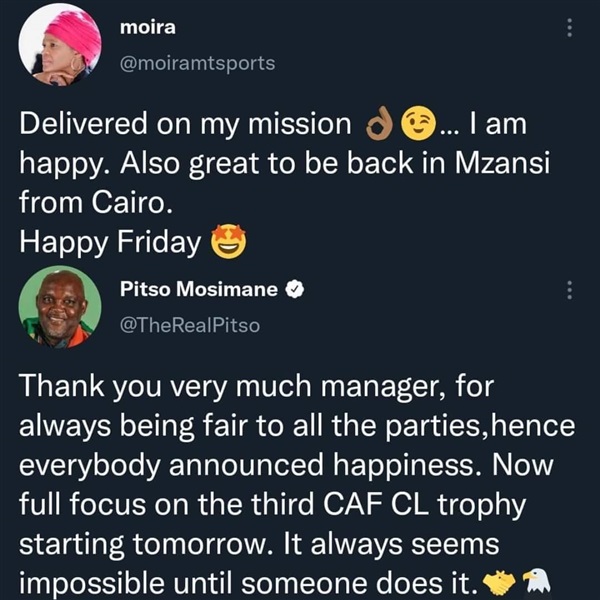Open tweet starting "Thank you very much manager"
600x600 pixels.
click(297, 484)
